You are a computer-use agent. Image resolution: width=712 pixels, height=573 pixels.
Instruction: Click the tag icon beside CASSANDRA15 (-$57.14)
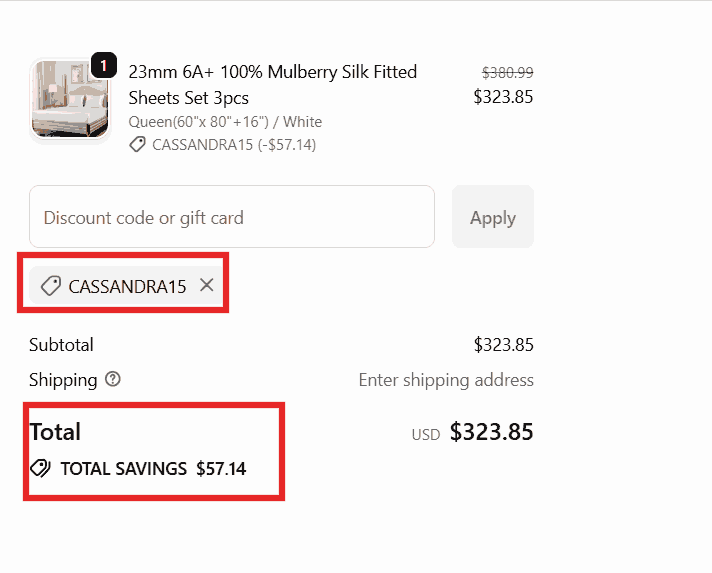tap(137, 145)
